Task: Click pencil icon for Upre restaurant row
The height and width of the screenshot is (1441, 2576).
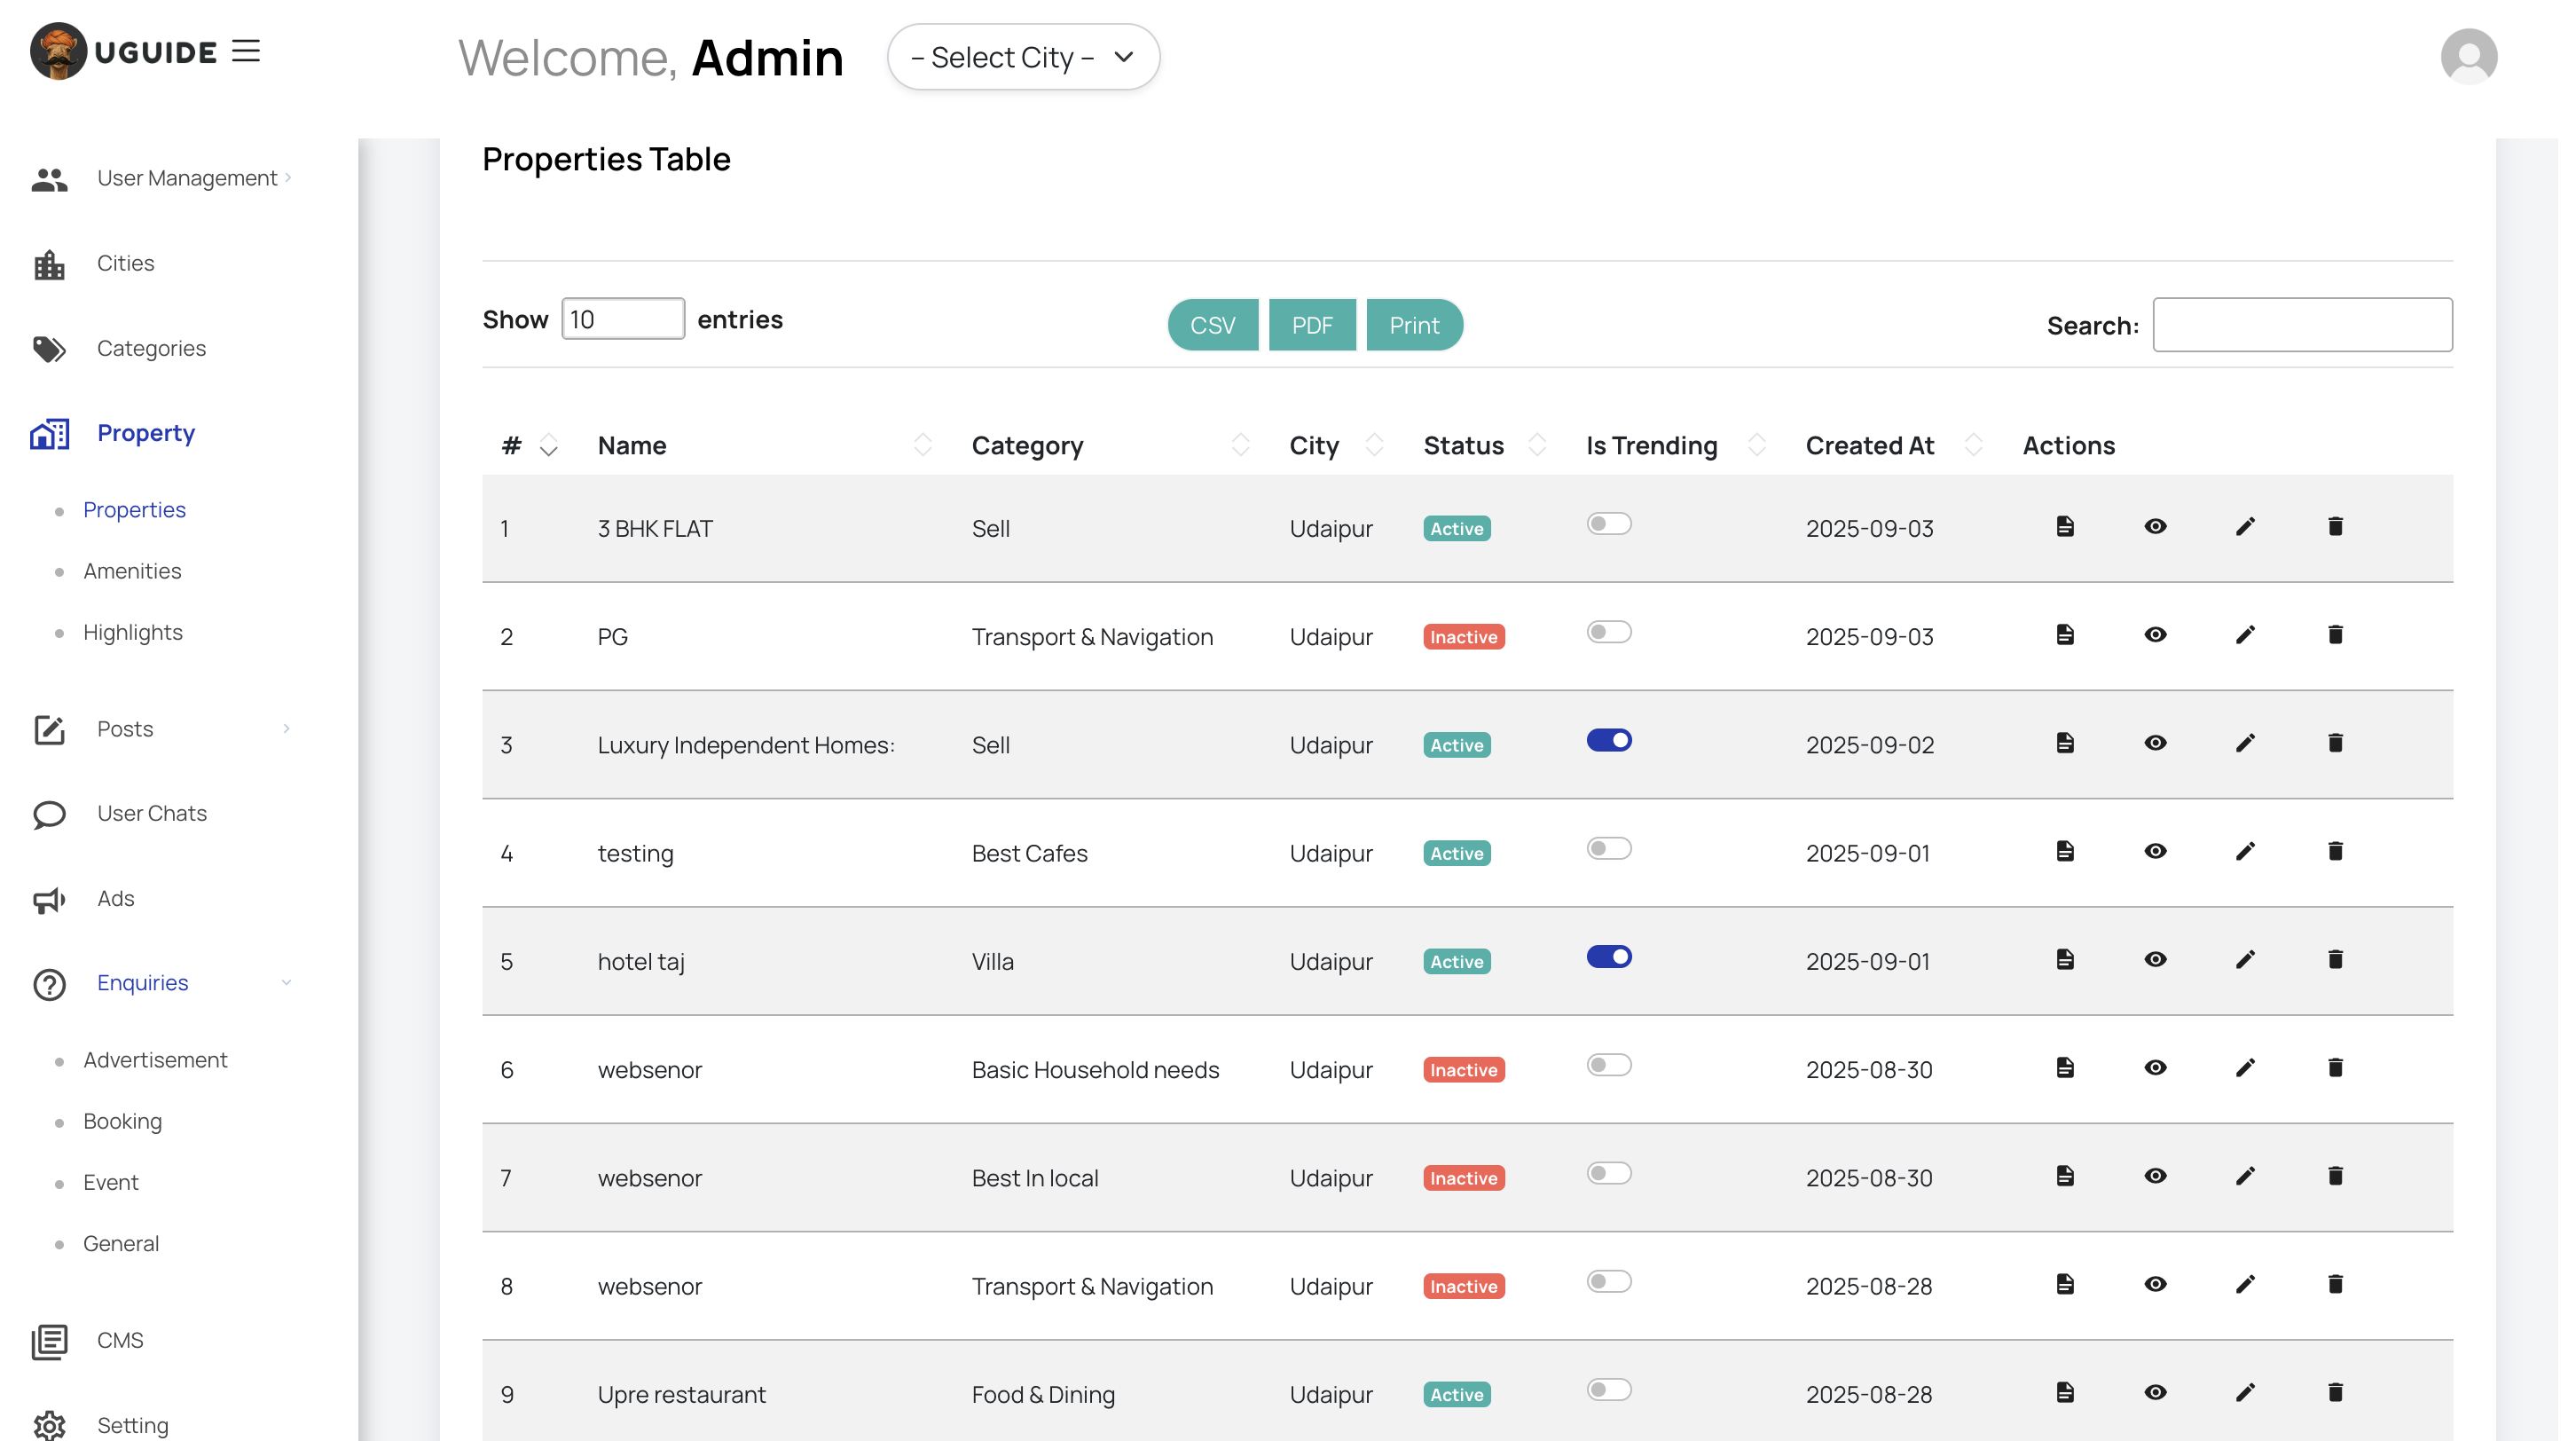Action: coord(2245,1393)
